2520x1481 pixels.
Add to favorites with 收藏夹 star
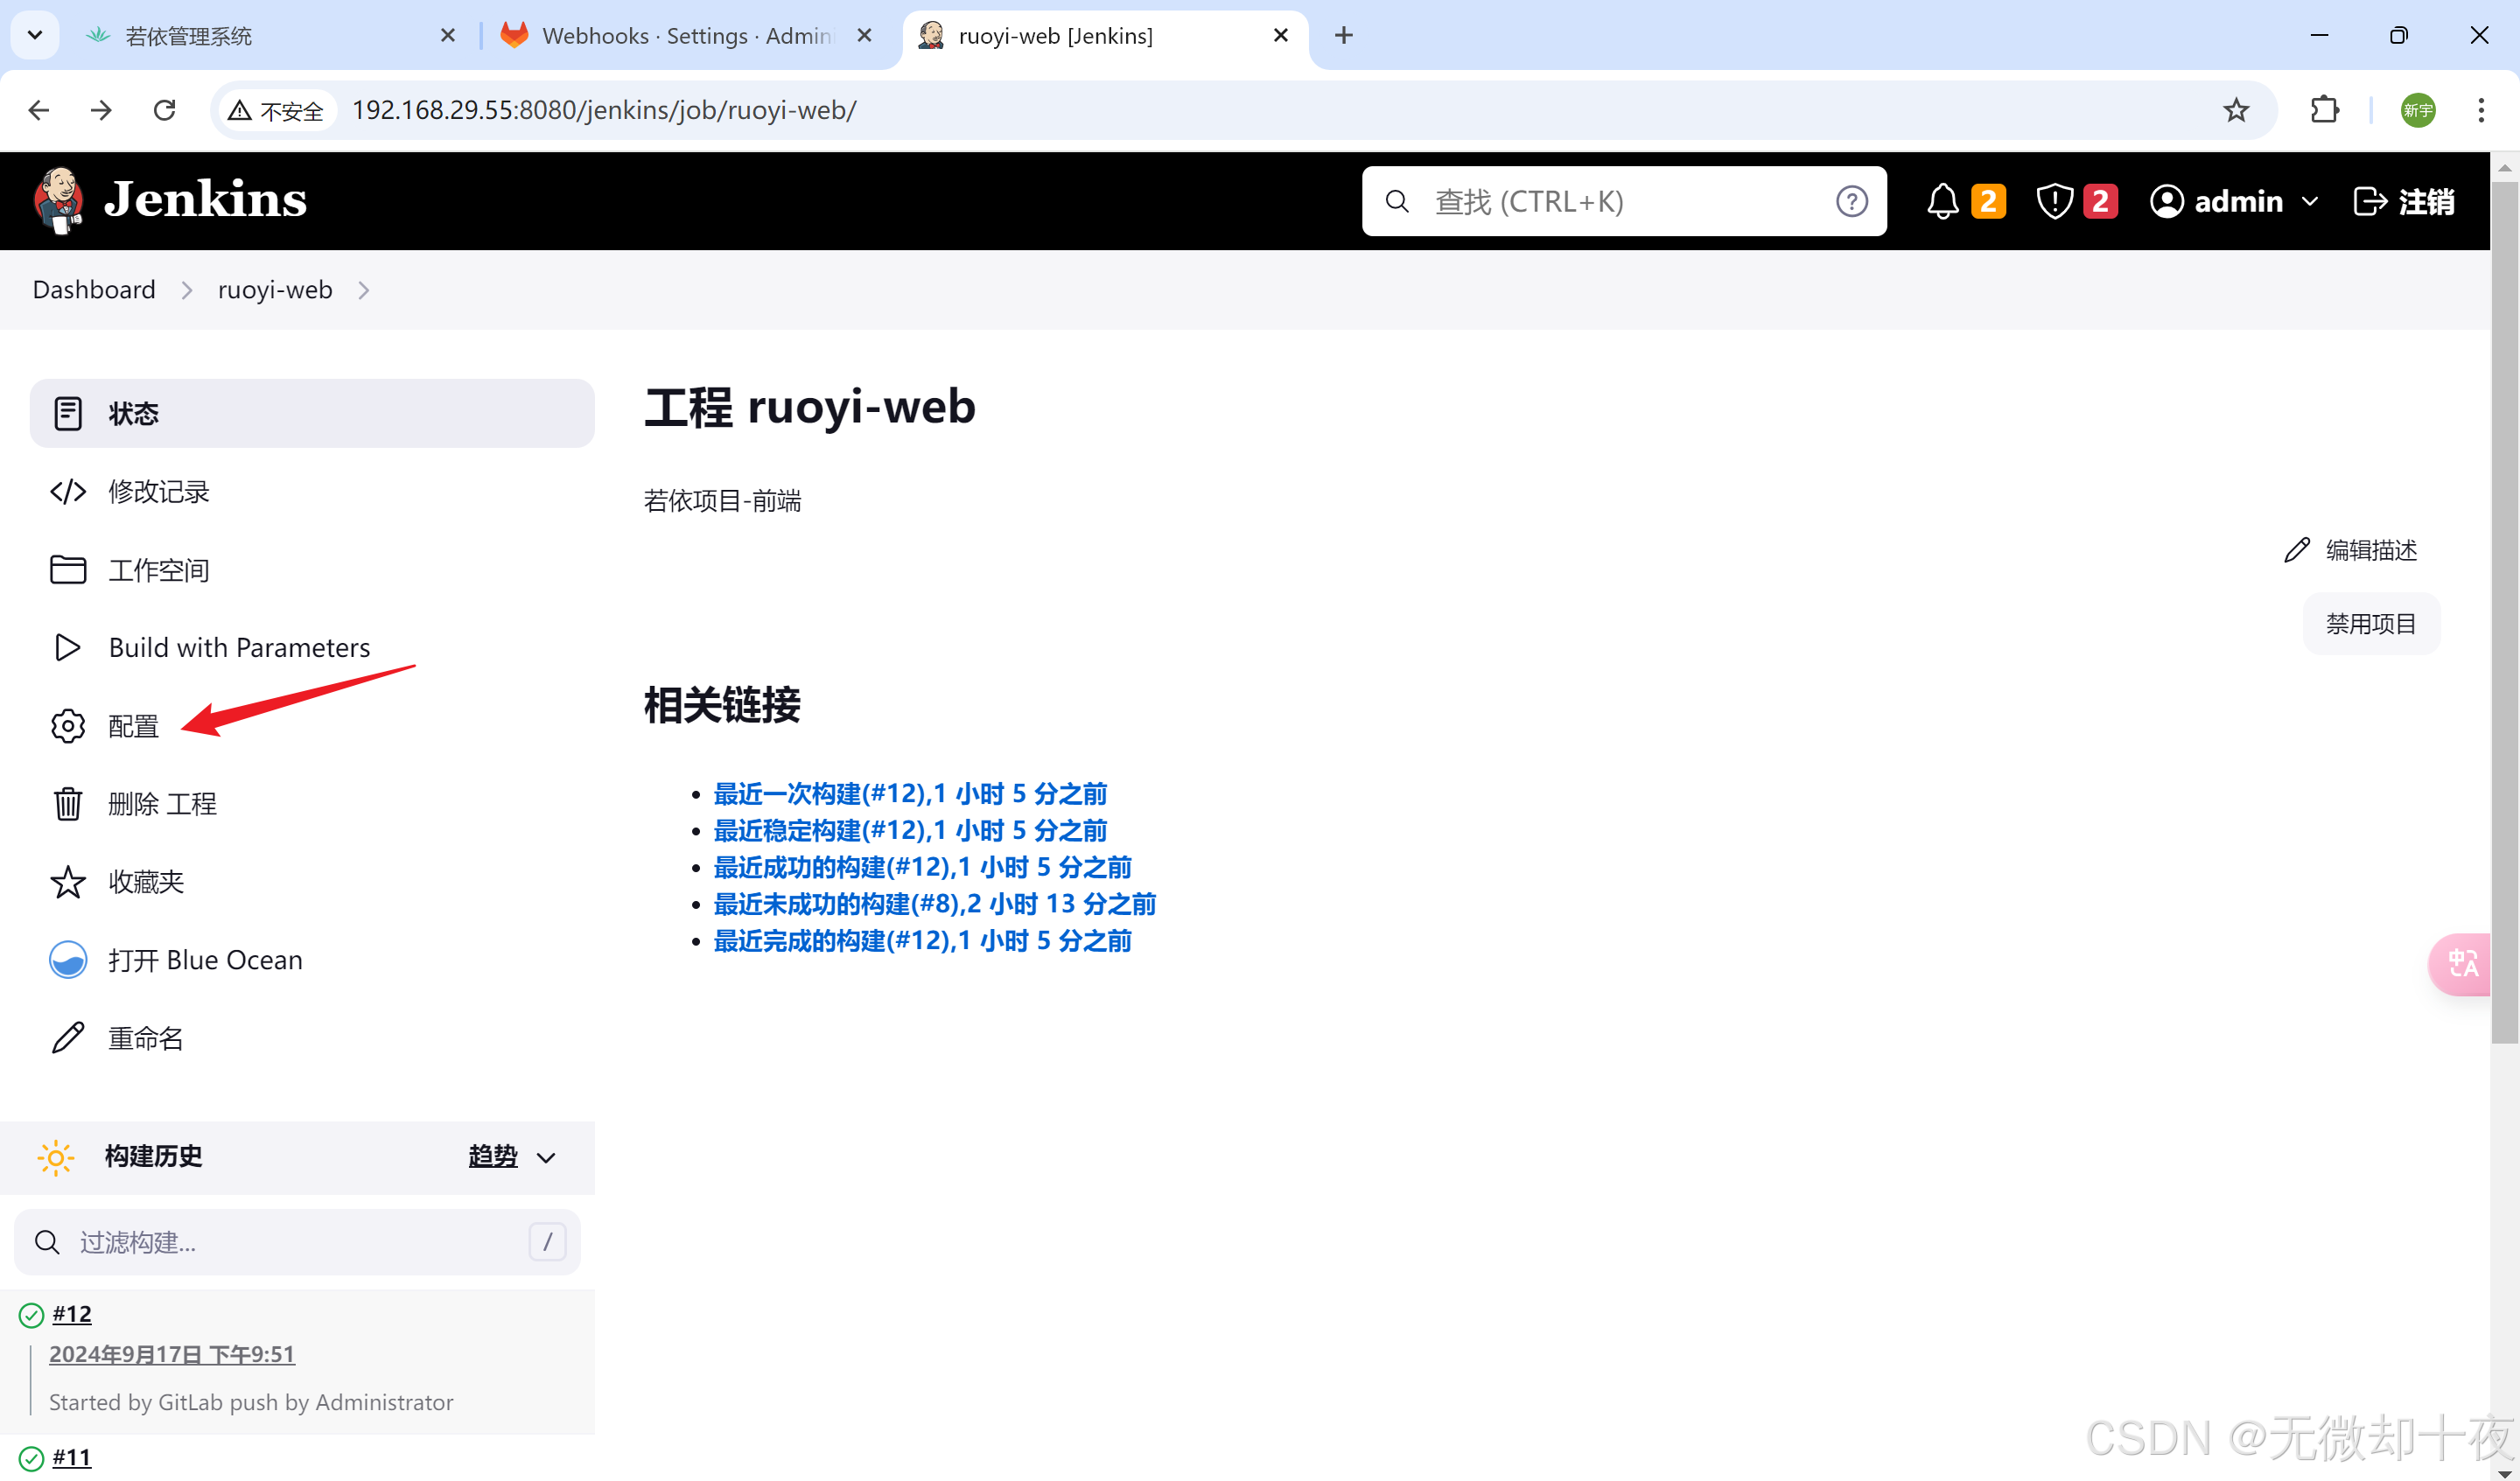(x=68, y=882)
